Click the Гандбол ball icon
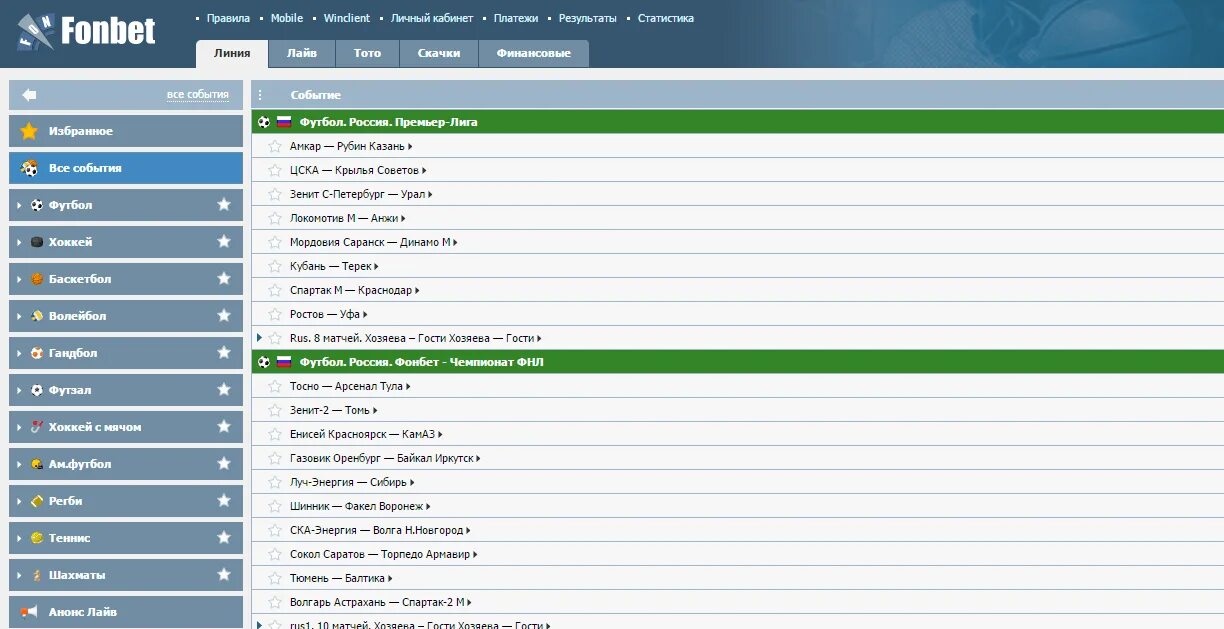The image size is (1224, 629). point(37,353)
